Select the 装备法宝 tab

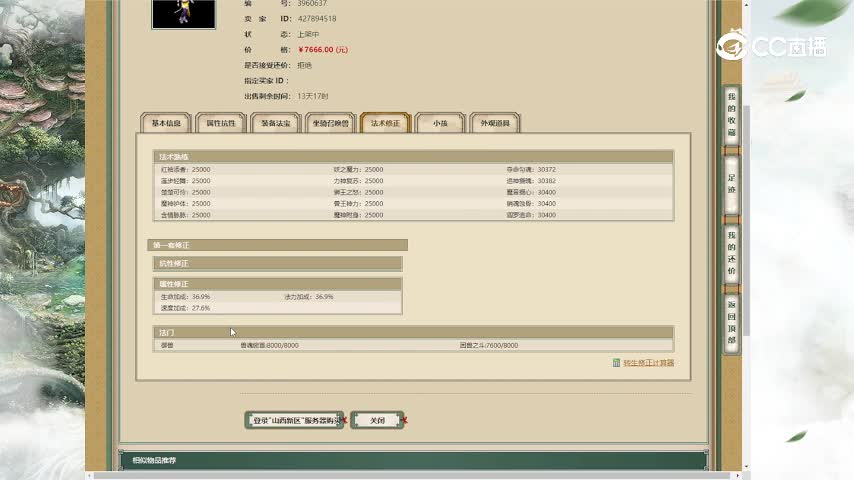[x=276, y=123]
